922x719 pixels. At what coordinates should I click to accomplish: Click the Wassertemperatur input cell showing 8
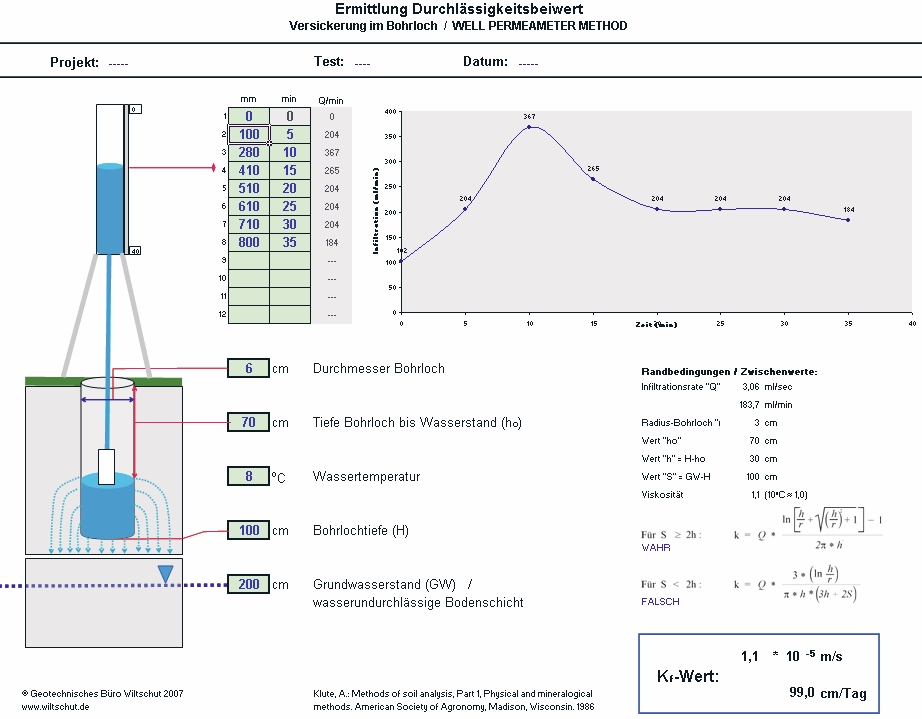[248, 476]
